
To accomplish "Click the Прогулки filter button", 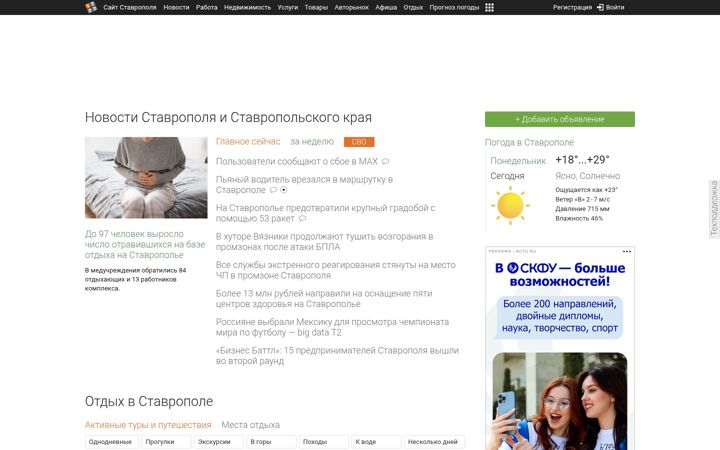I will tap(166, 442).
